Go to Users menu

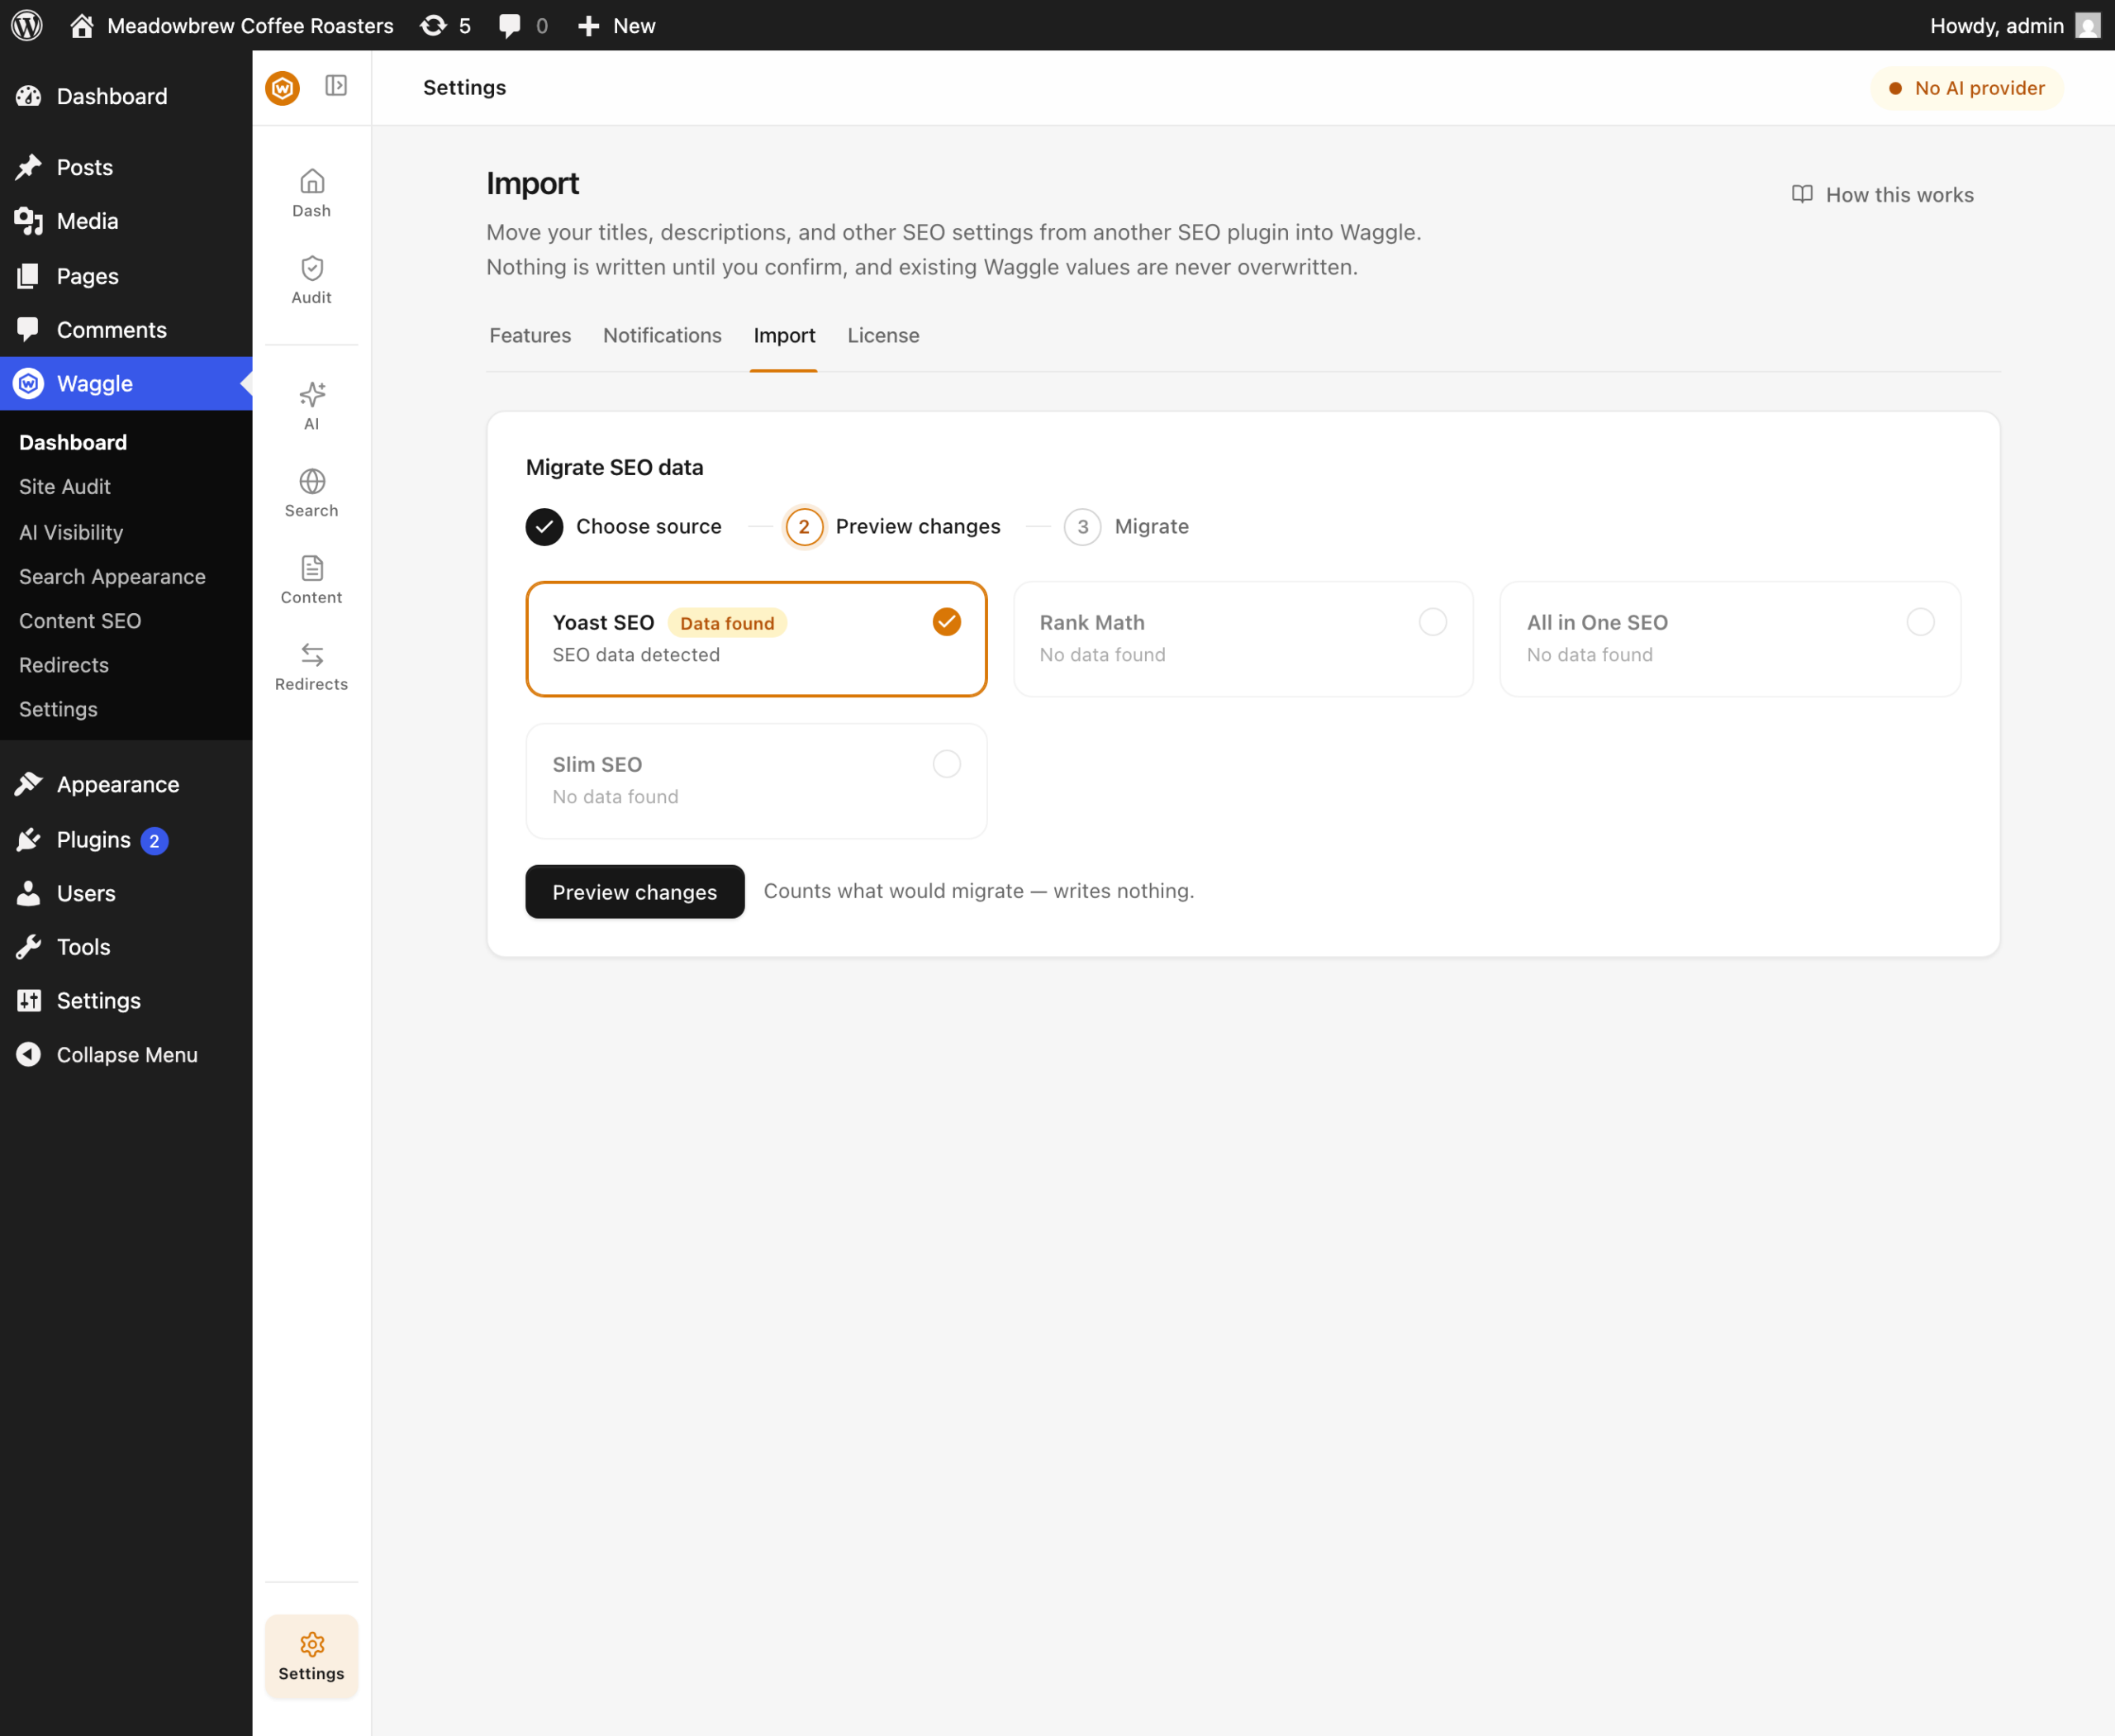(126, 893)
